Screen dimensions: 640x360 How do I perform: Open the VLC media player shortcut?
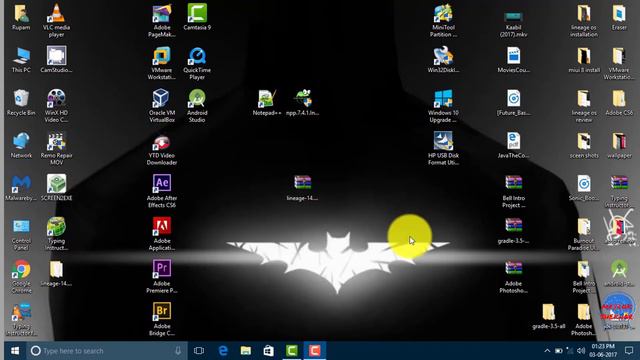click(56, 20)
